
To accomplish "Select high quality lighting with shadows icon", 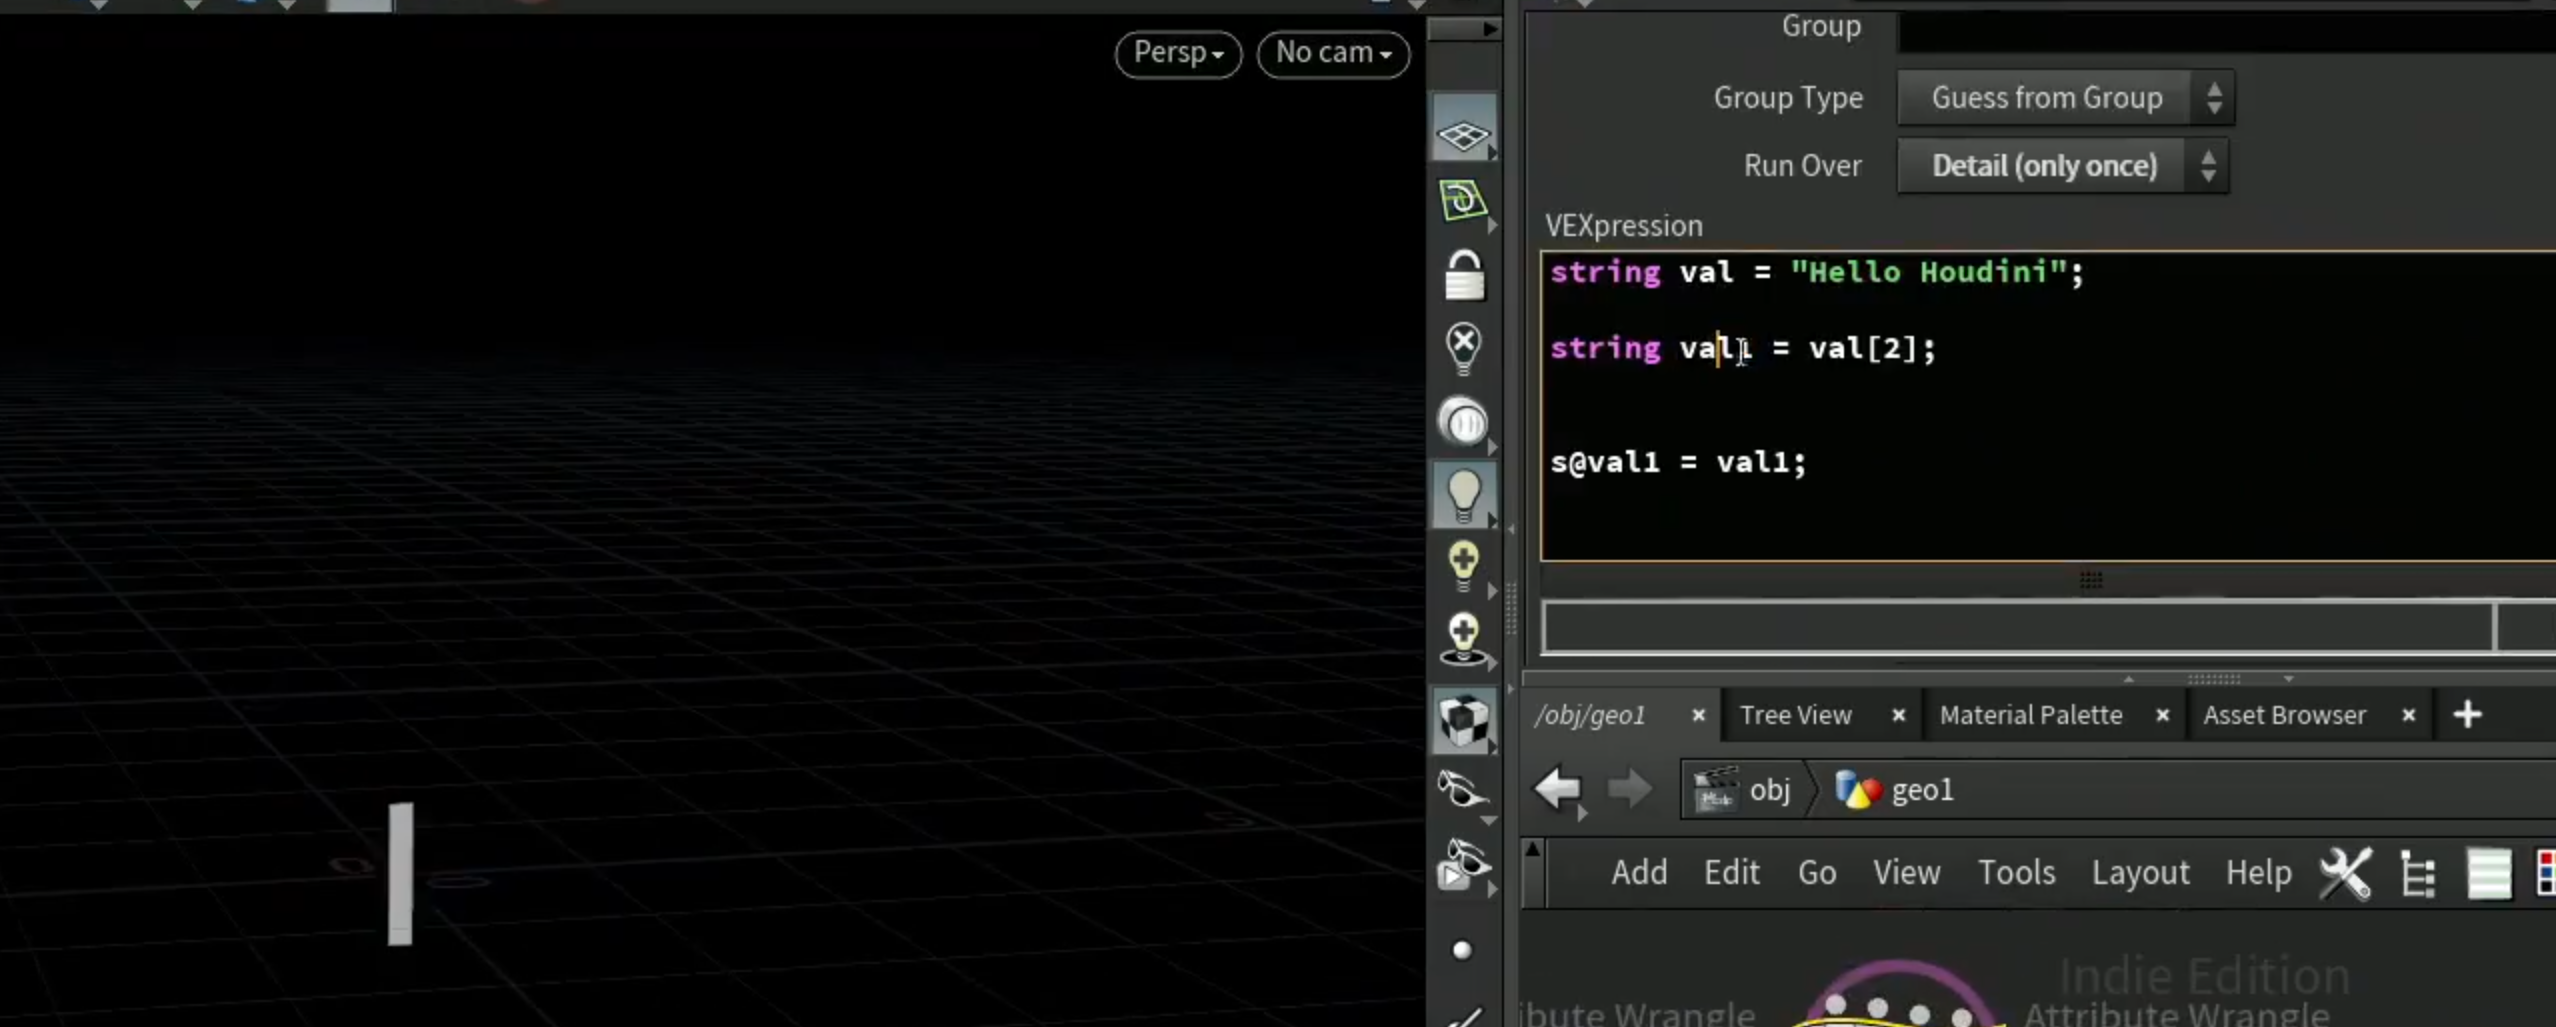I will coord(1463,639).
